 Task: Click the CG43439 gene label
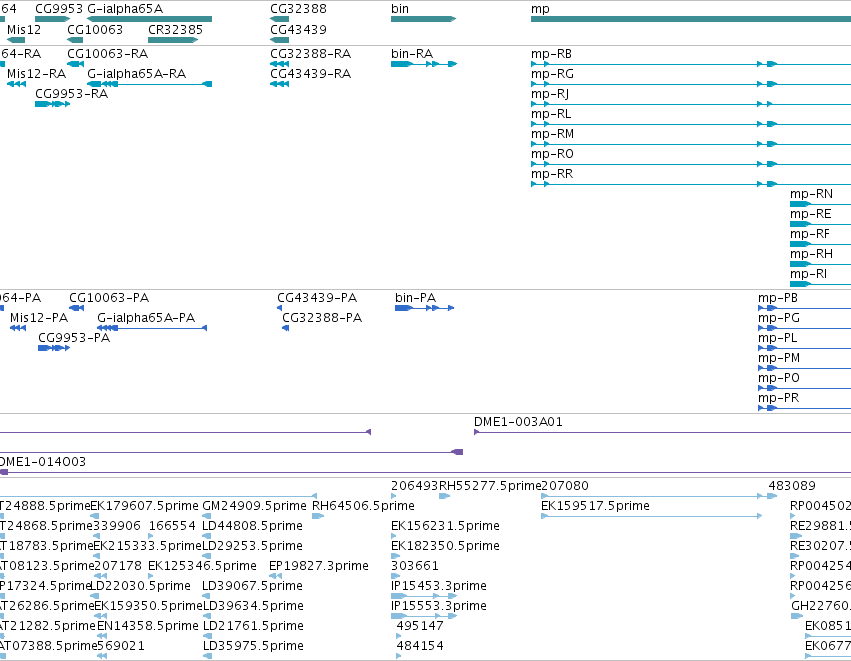point(299,30)
